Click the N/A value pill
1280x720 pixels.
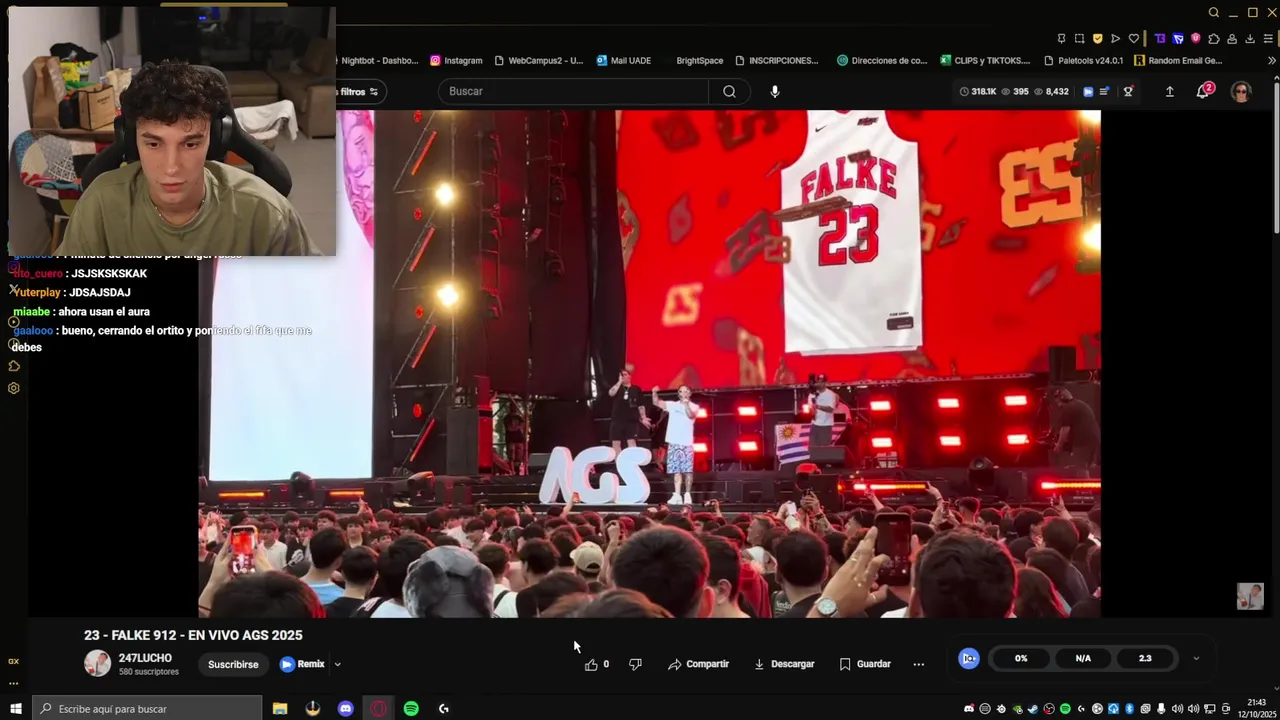(1083, 658)
